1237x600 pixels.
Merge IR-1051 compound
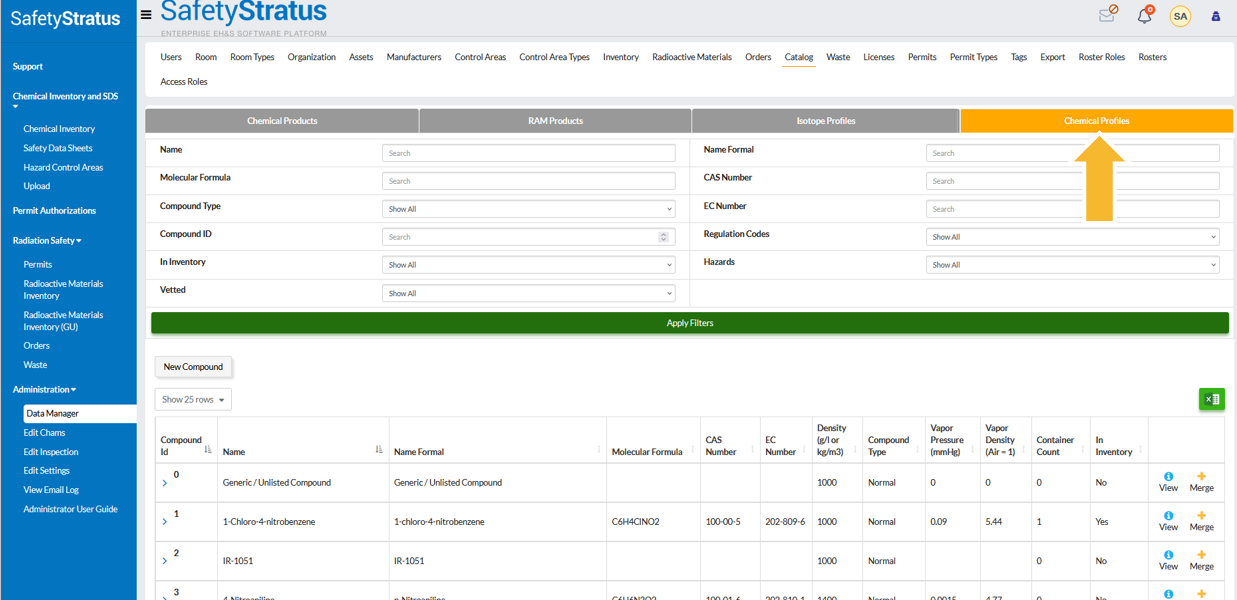tap(1201, 560)
